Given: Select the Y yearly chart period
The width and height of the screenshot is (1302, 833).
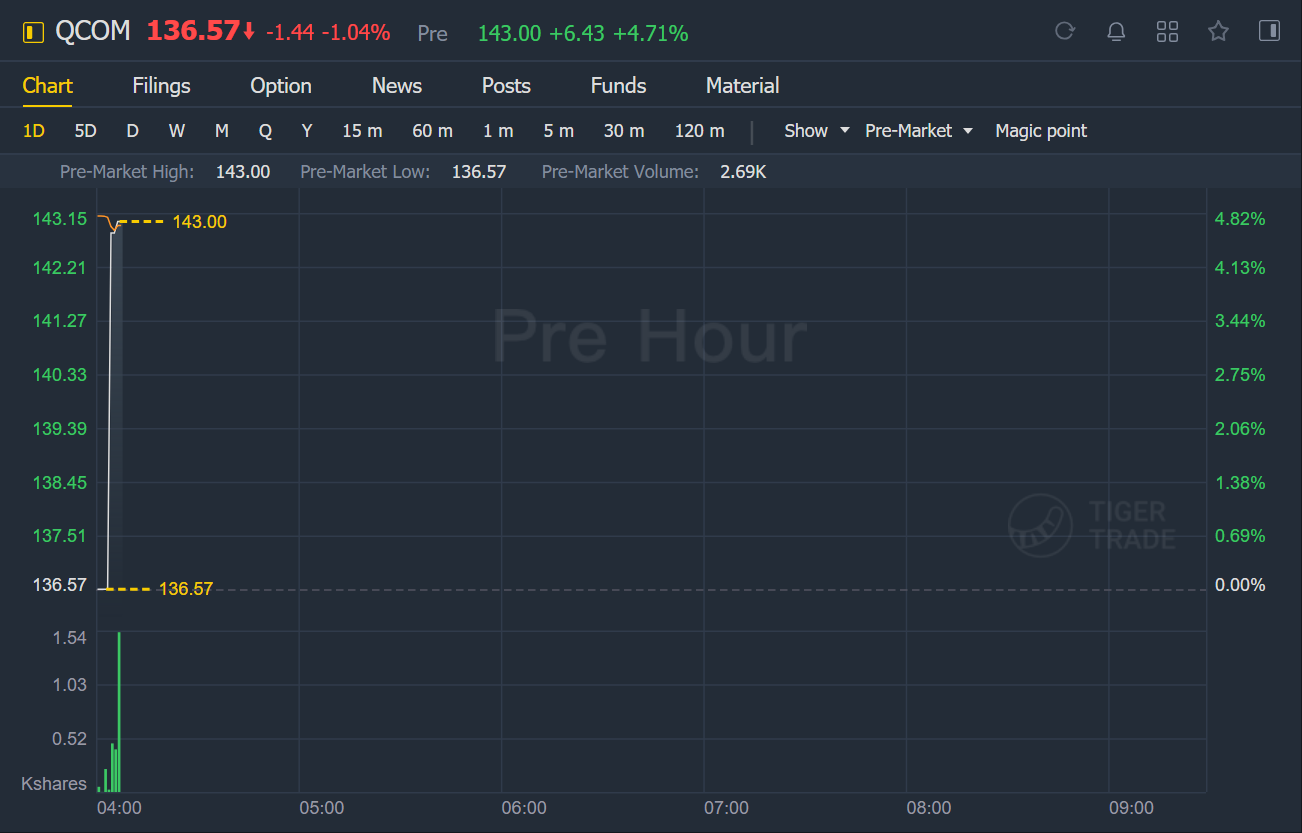Looking at the screenshot, I should click(307, 131).
